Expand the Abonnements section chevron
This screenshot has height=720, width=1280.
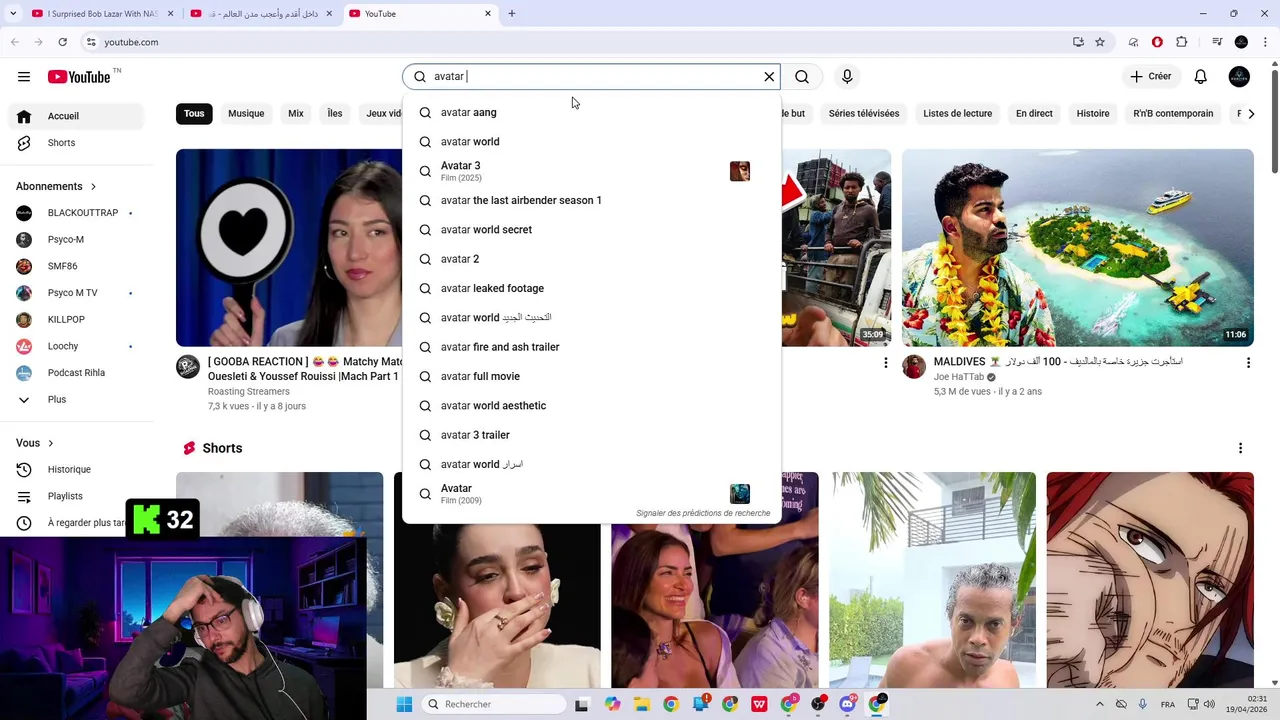coord(94,186)
